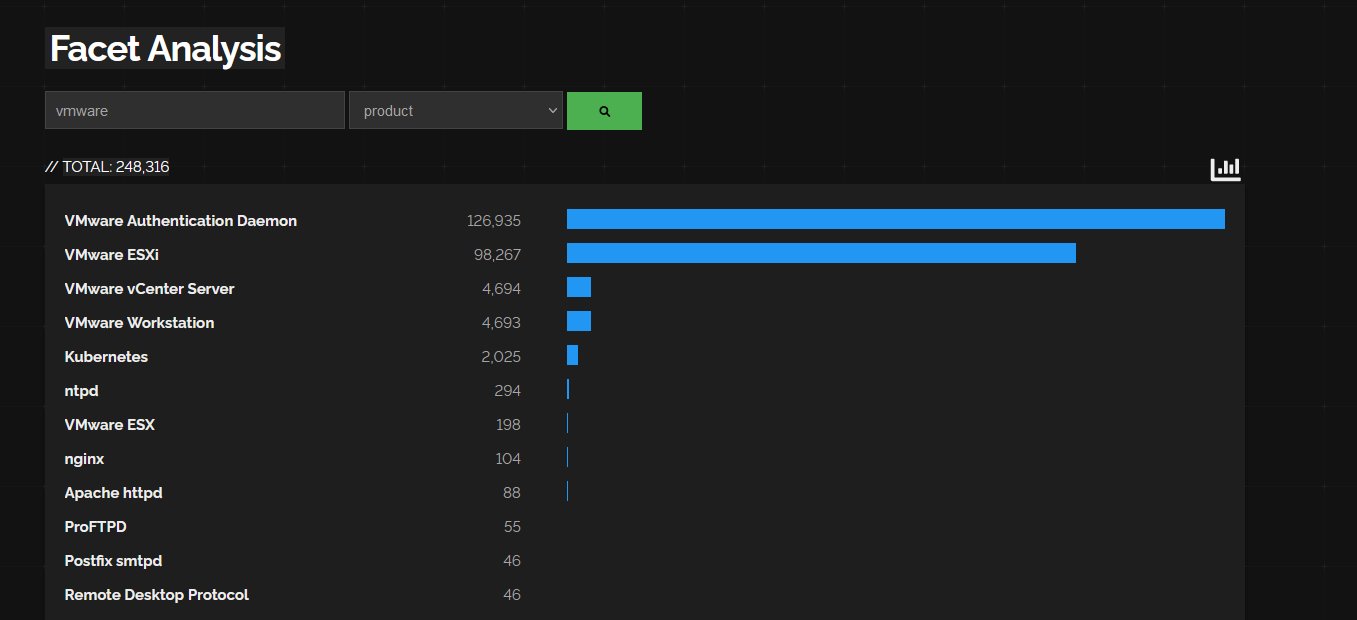Select VMware vCenter Server entry
The image size is (1357, 620).
point(150,289)
